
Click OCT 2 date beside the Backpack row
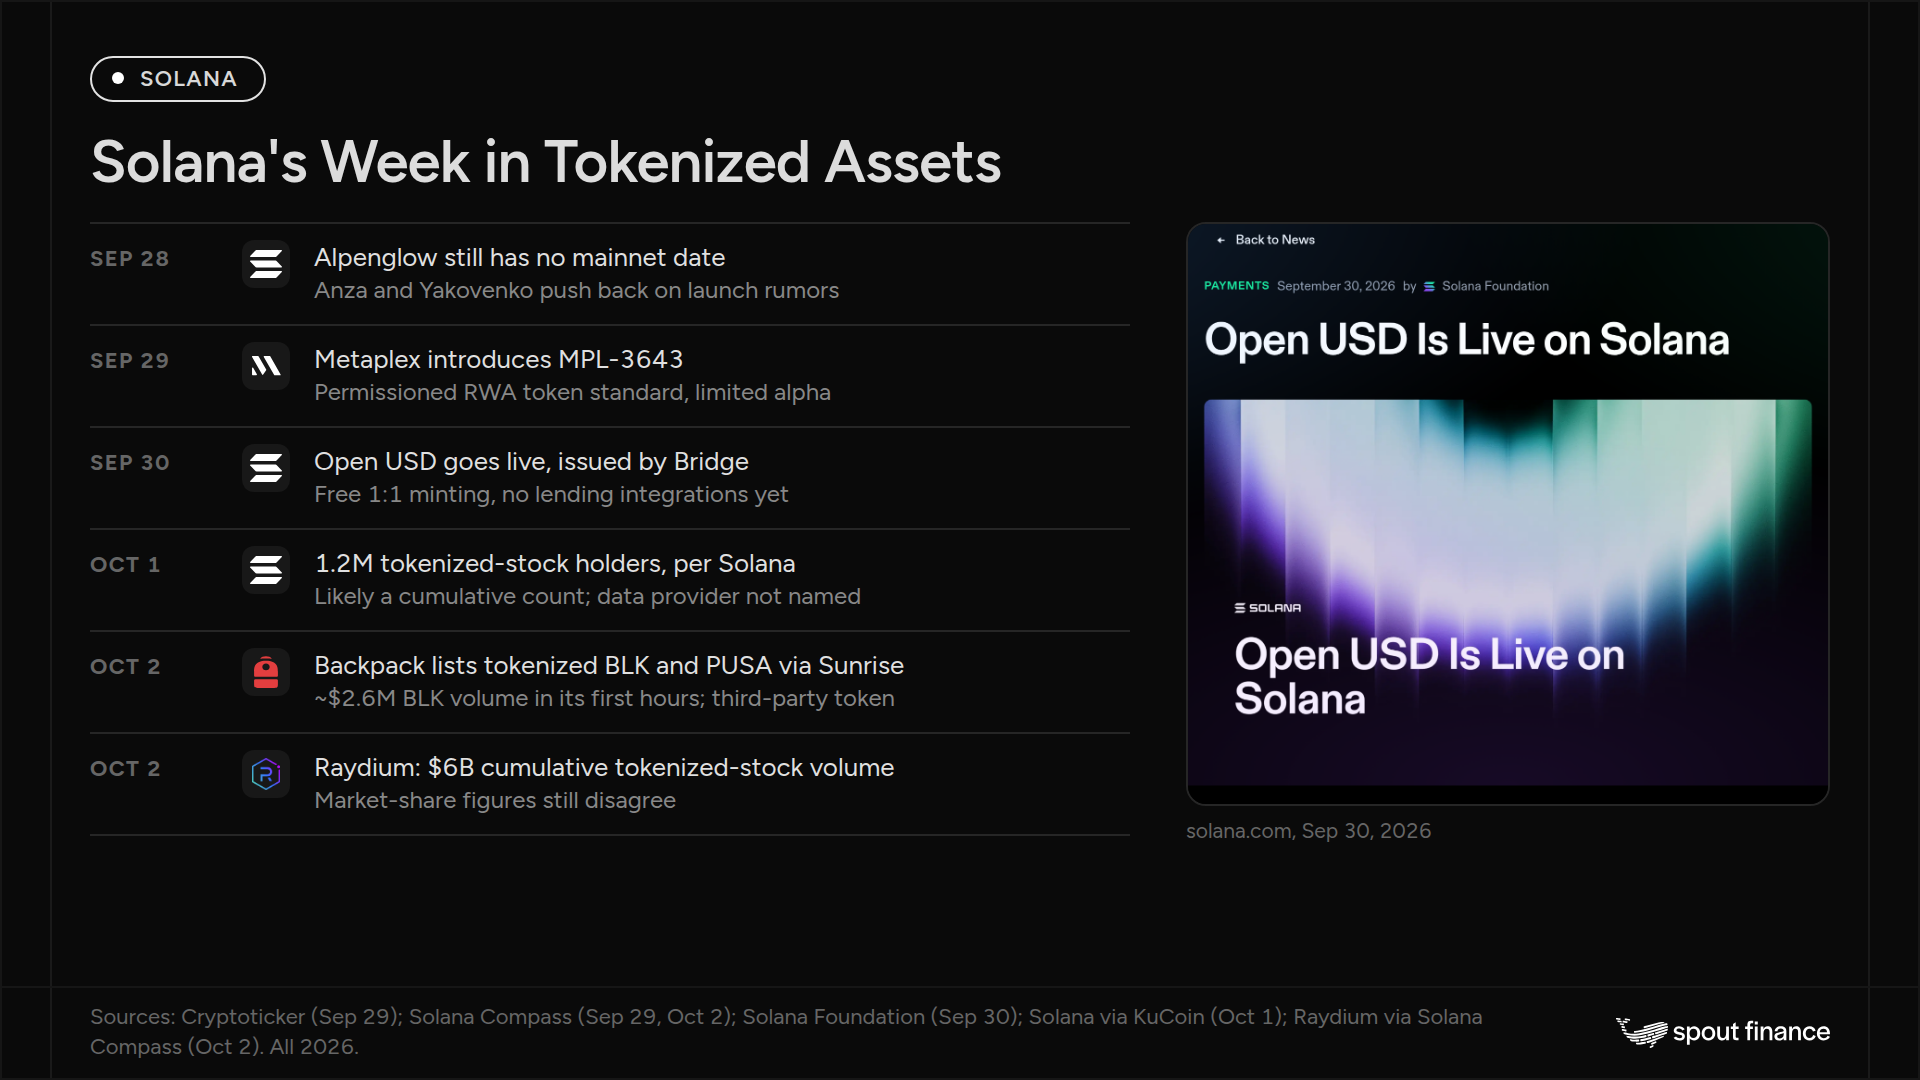point(125,667)
